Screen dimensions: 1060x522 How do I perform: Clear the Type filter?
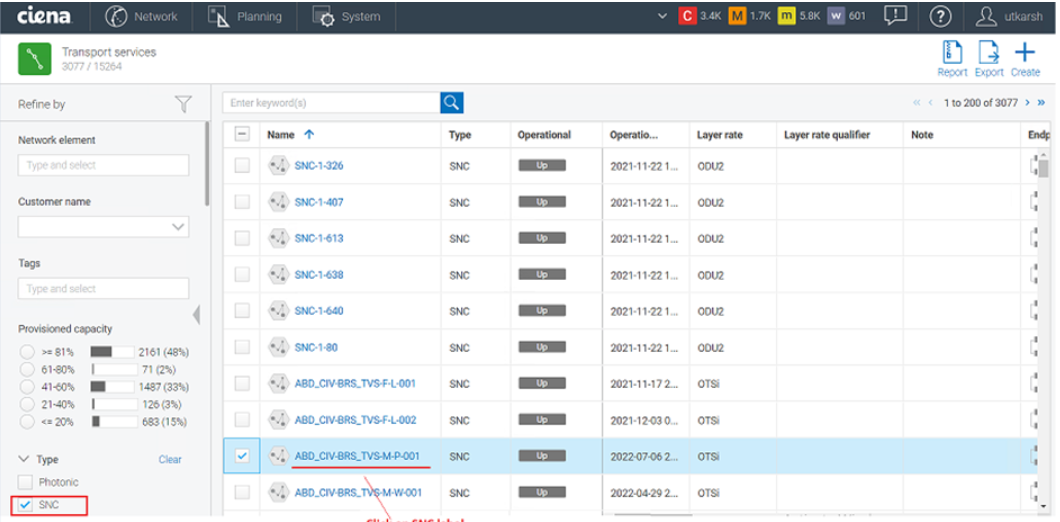170,459
